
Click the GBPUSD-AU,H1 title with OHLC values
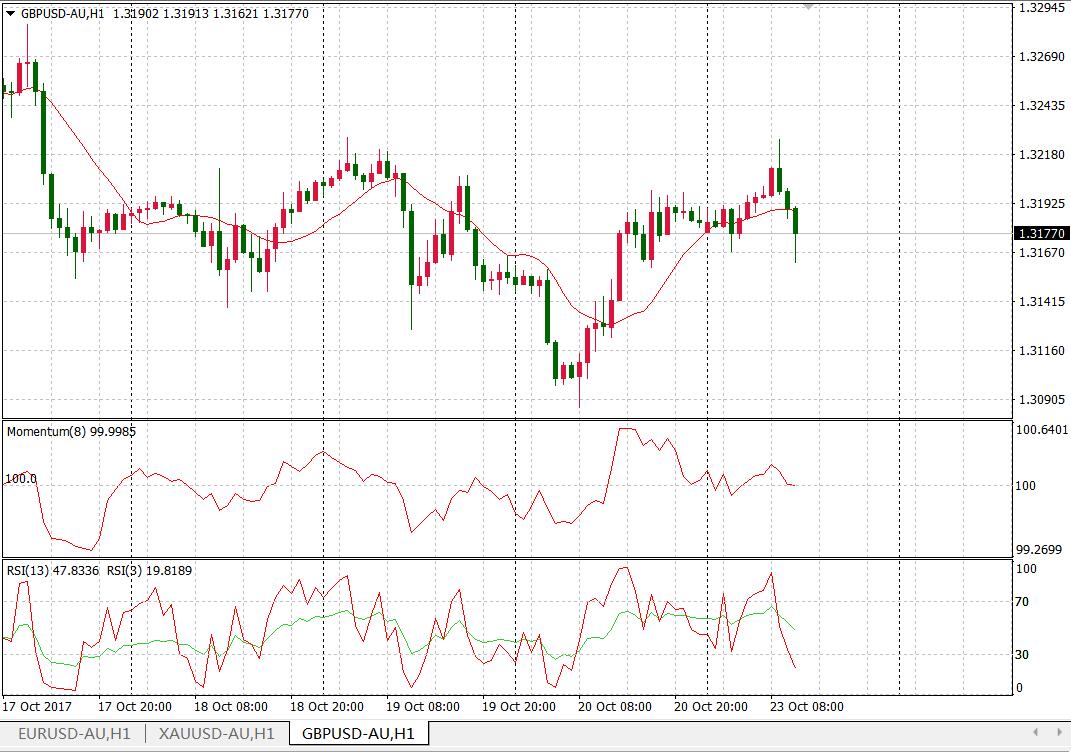point(165,14)
